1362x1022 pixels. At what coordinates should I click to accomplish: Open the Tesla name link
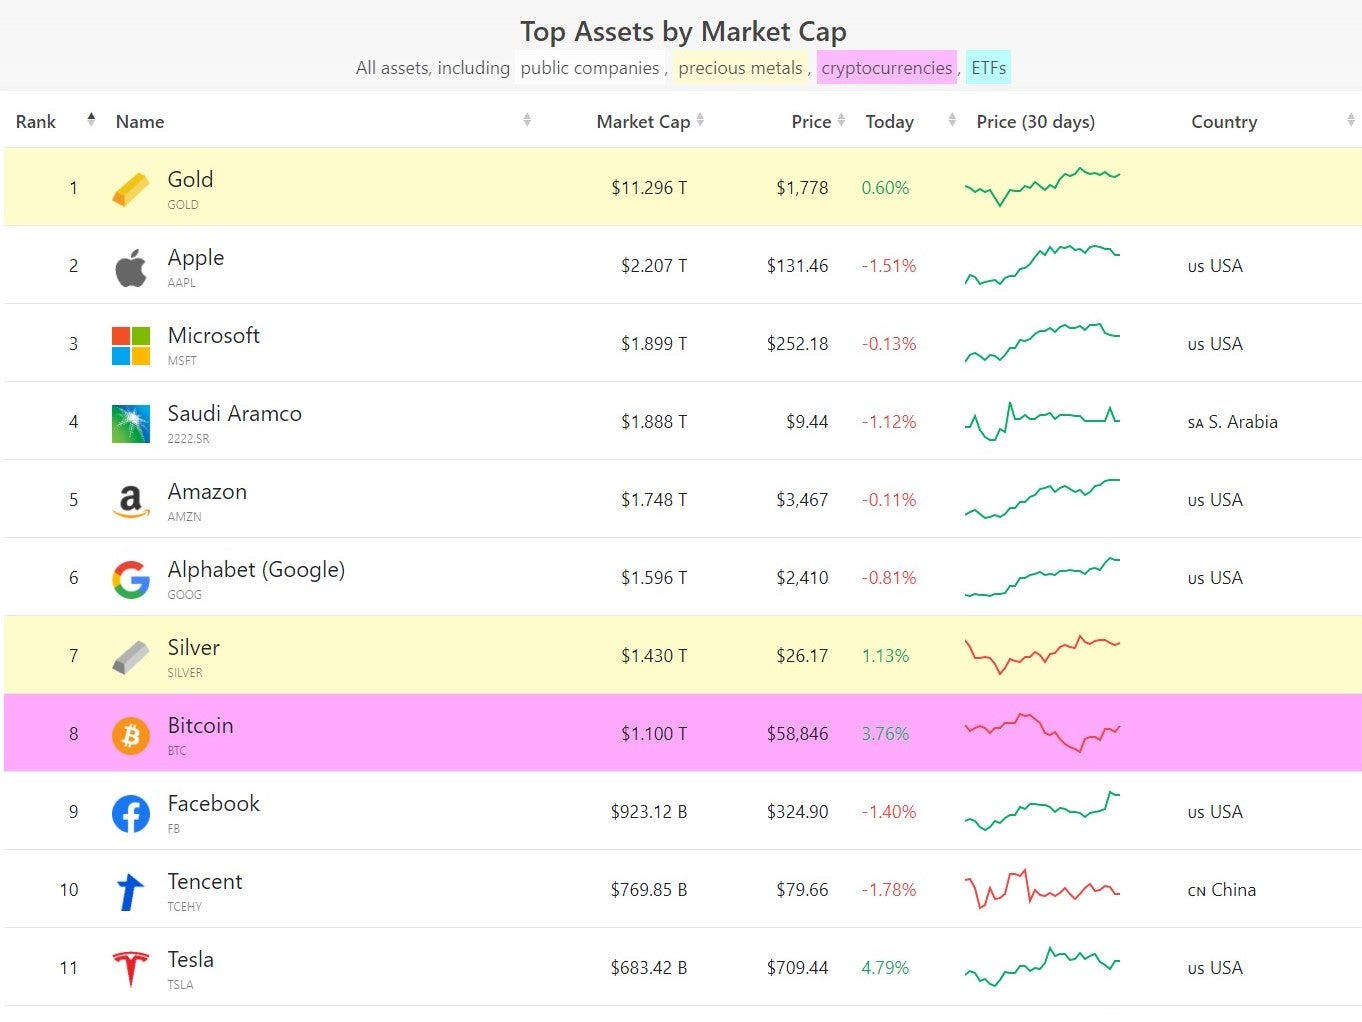tap(190, 959)
